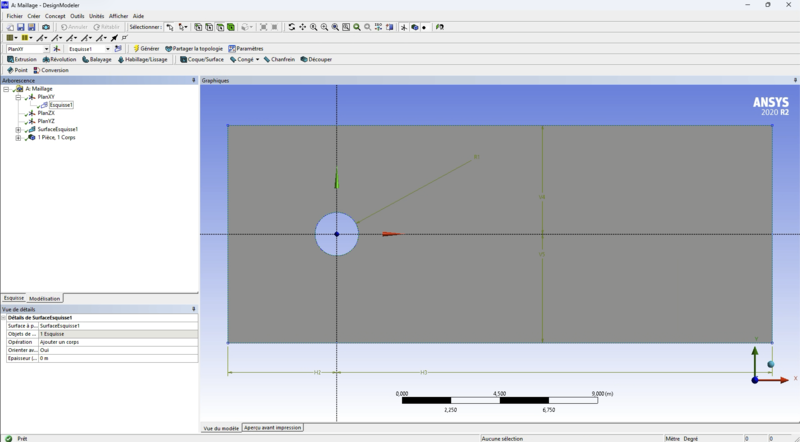
Task: Open the PlanXY plane dropdown
Action: pos(46,49)
